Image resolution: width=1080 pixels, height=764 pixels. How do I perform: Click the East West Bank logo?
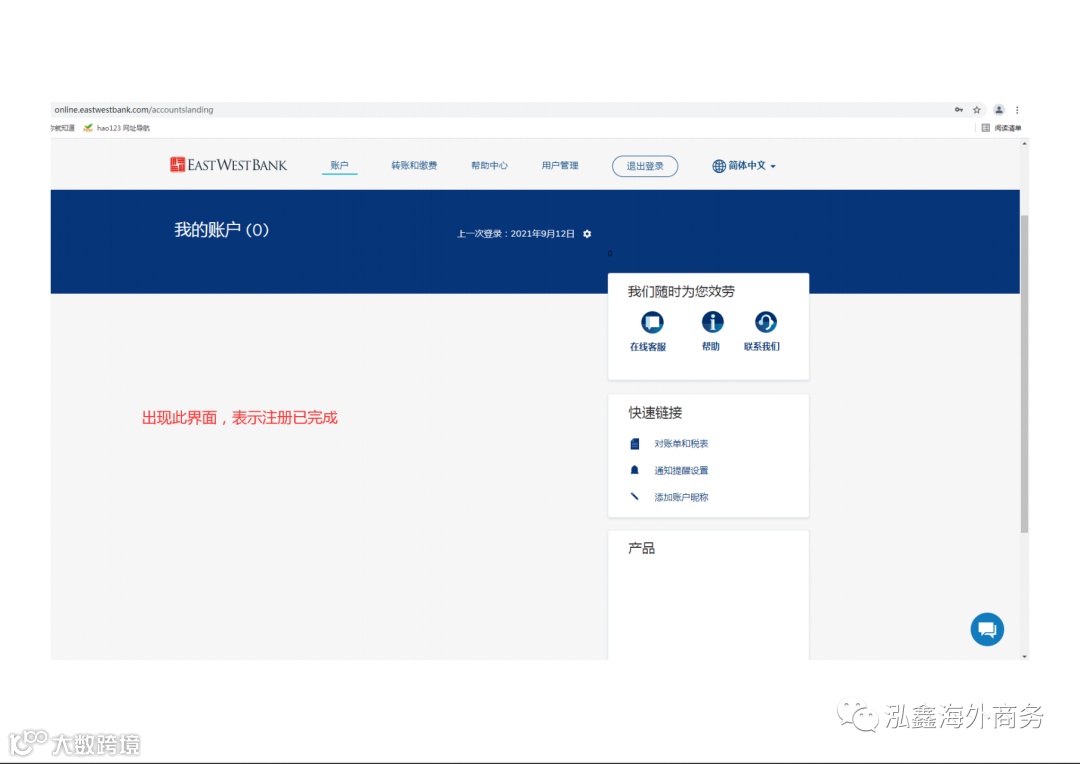(229, 165)
